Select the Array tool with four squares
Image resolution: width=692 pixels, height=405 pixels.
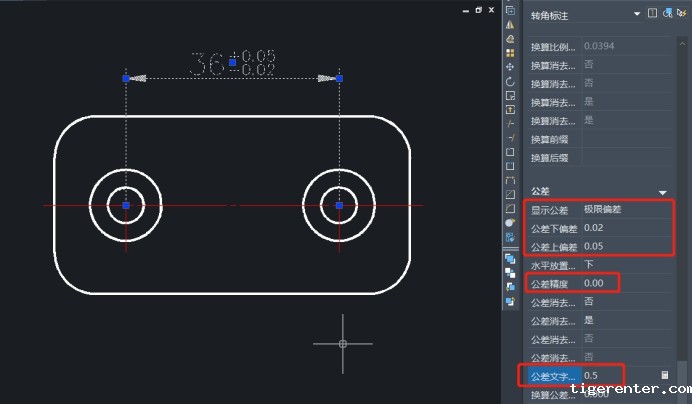pyautogui.click(x=510, y=52)
